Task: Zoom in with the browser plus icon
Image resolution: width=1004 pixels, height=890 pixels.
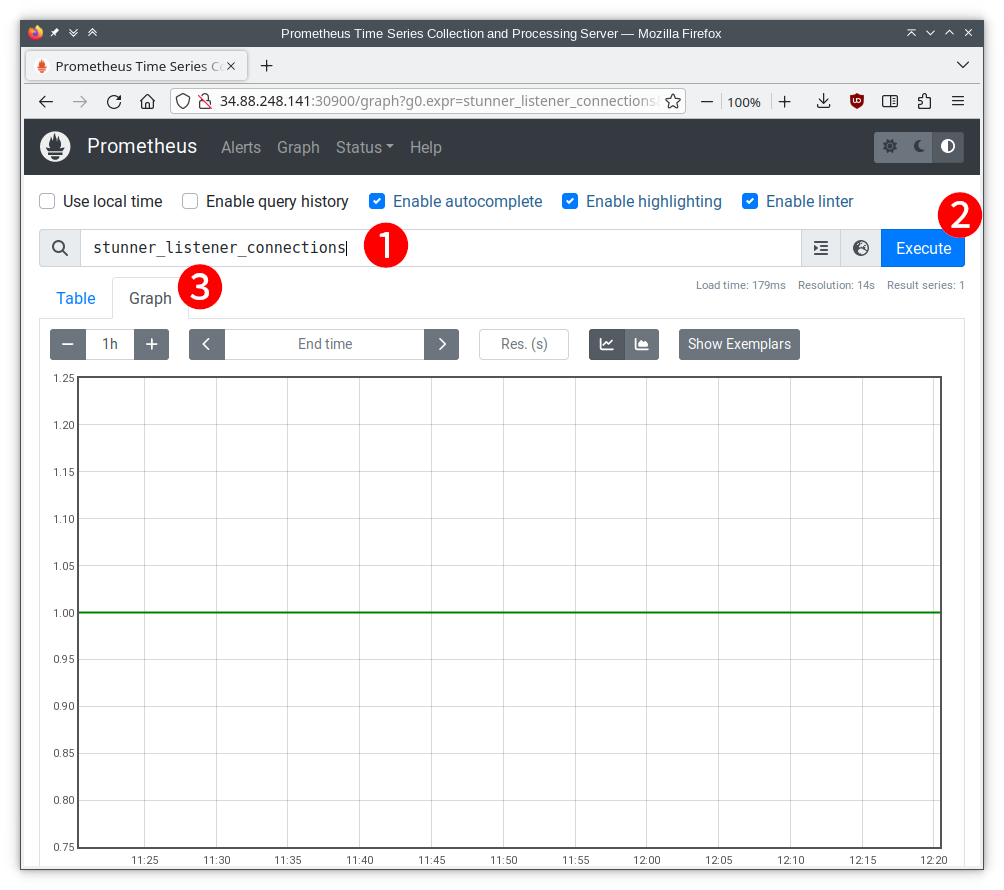Action: [x=784, y=101]
